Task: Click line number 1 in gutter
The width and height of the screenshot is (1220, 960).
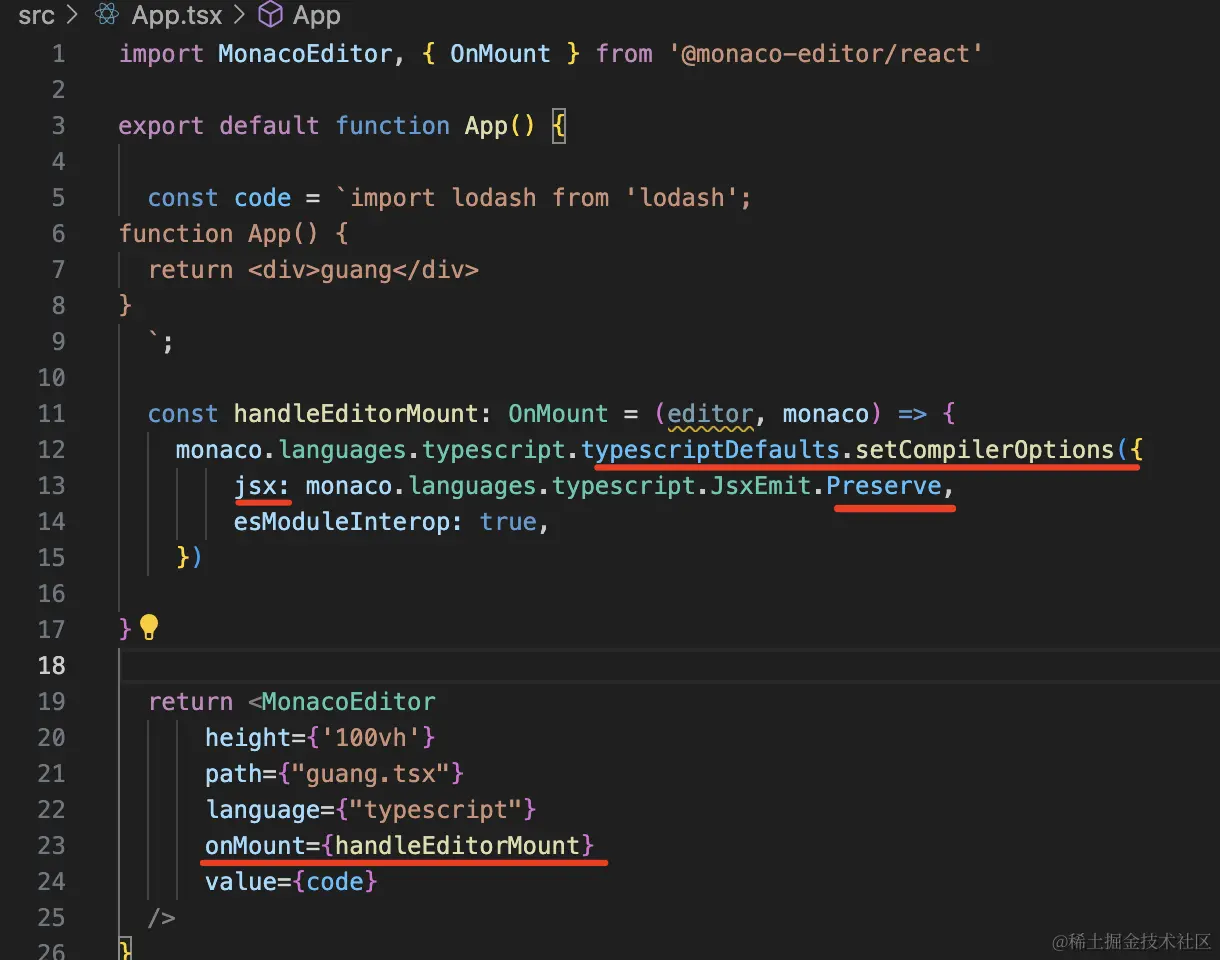Action: [58, 53]
